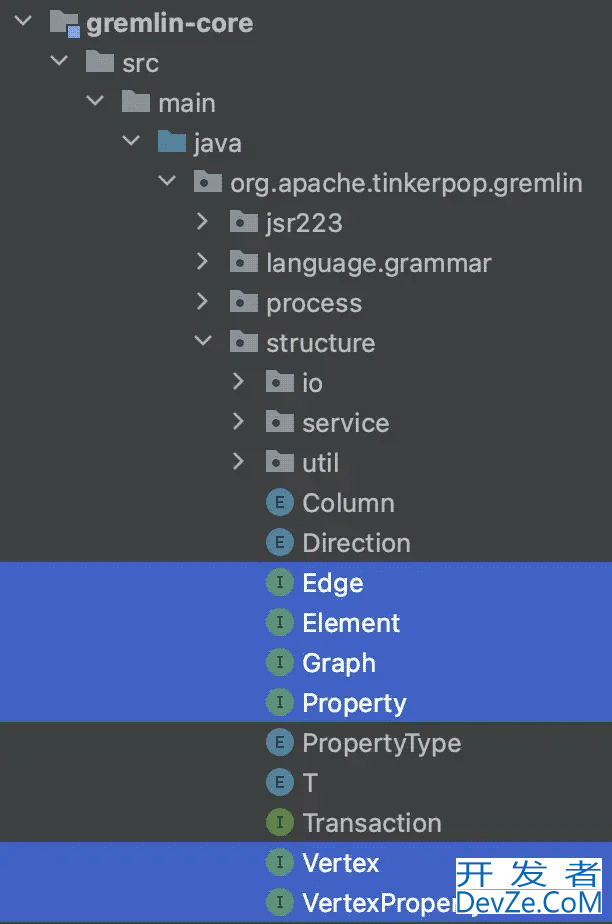Open the Vertex interface file

point(340,863)
